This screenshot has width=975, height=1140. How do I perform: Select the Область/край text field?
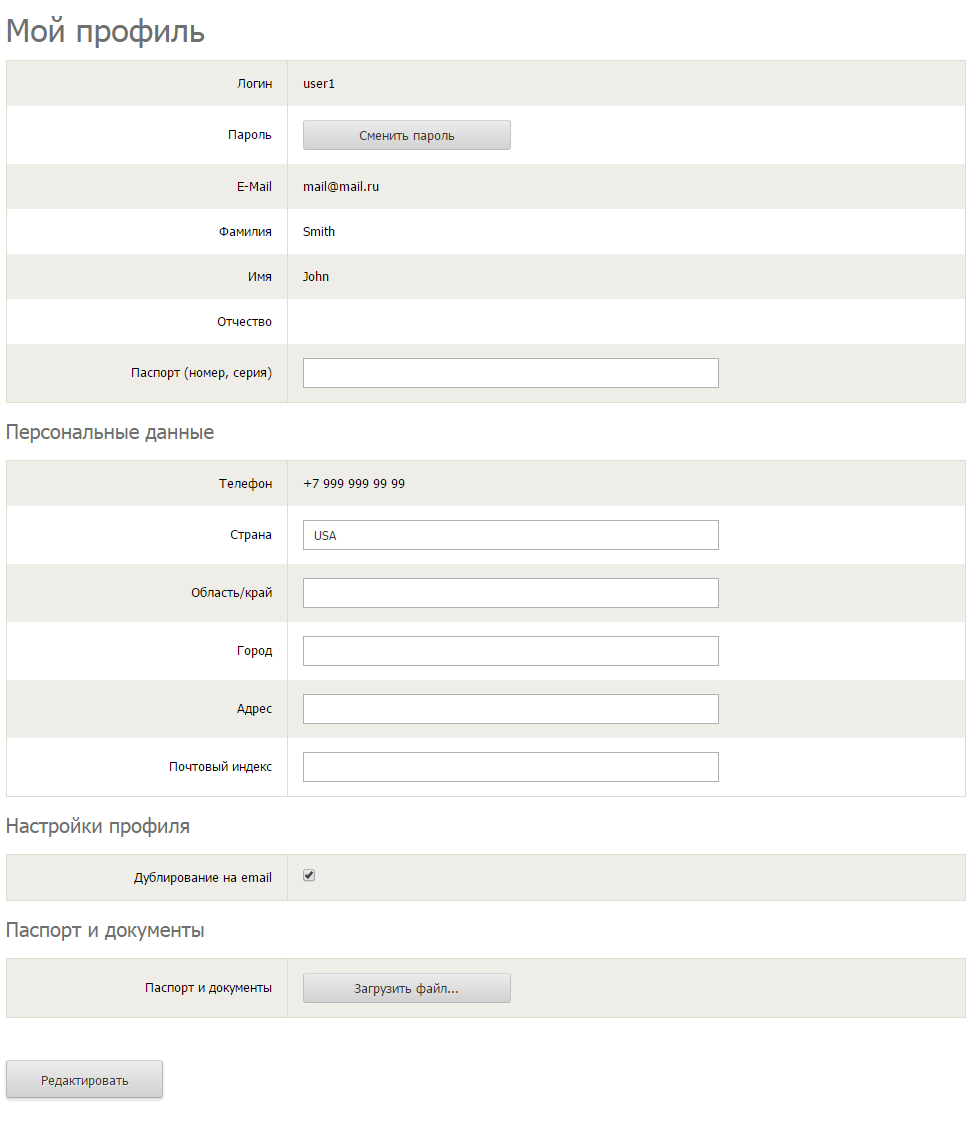[510, 593]
